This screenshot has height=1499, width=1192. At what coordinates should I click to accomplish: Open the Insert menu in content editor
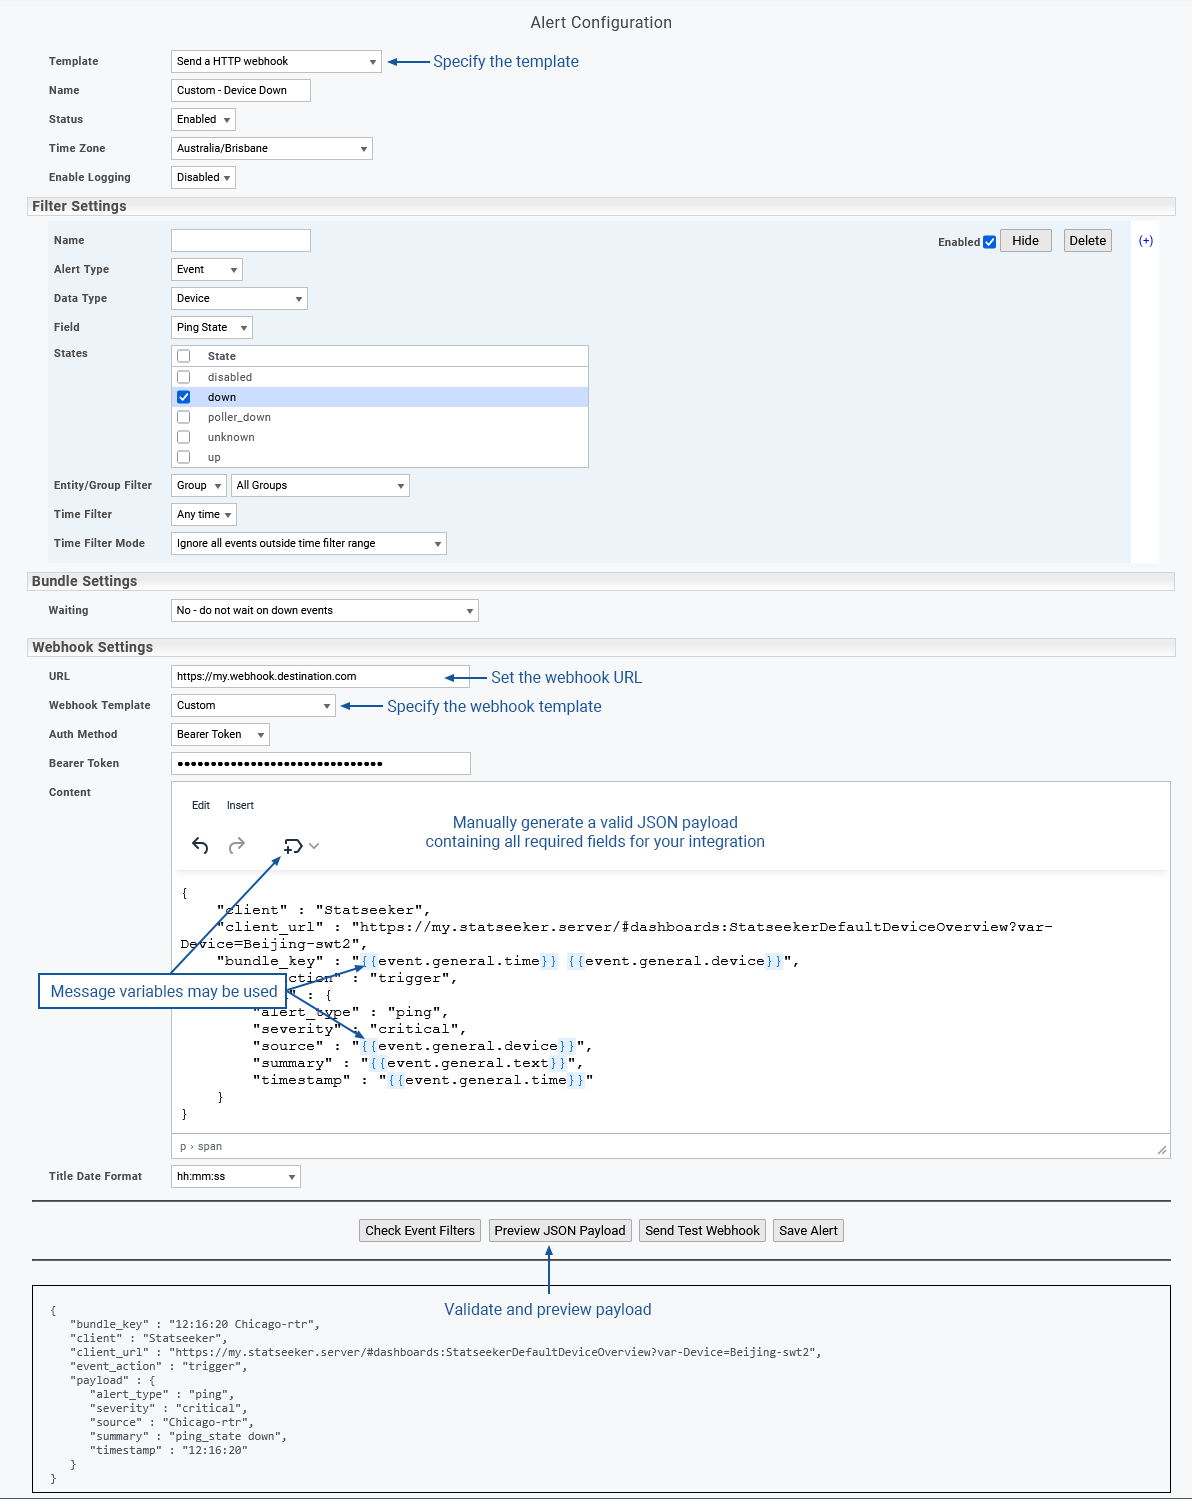point(240,806)
